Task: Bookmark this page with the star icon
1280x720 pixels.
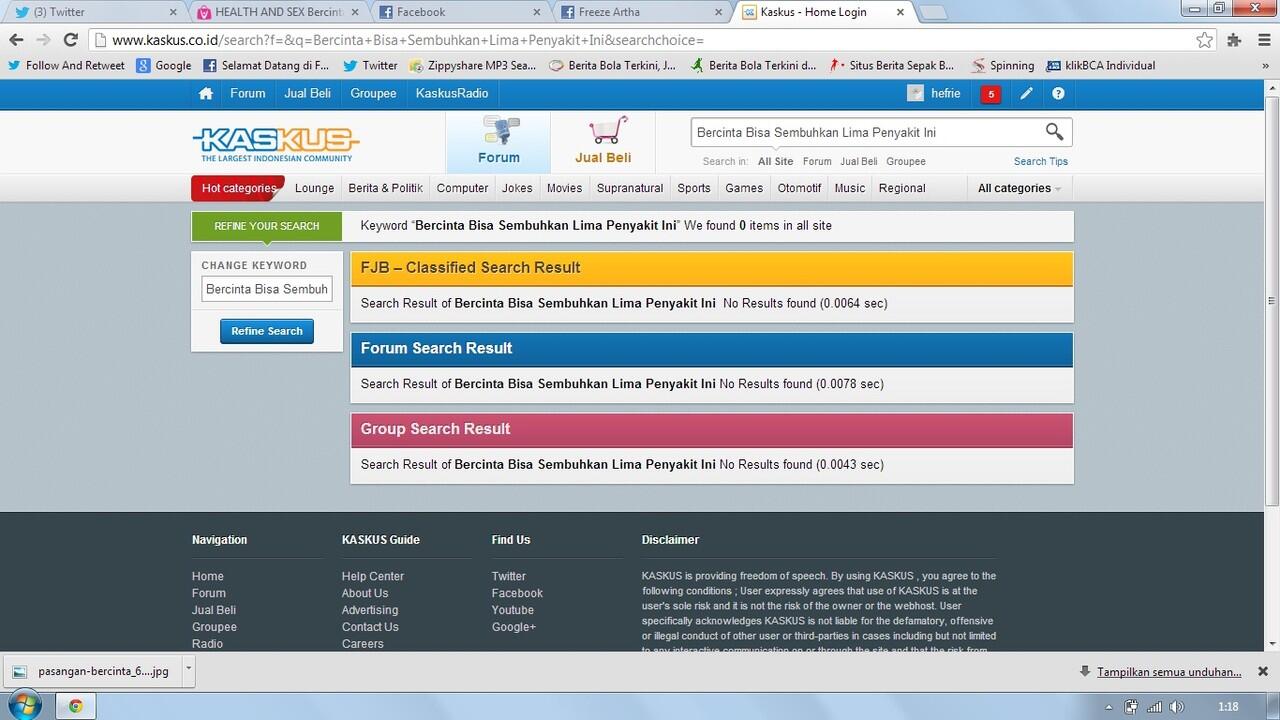Action: [1205, 40]
